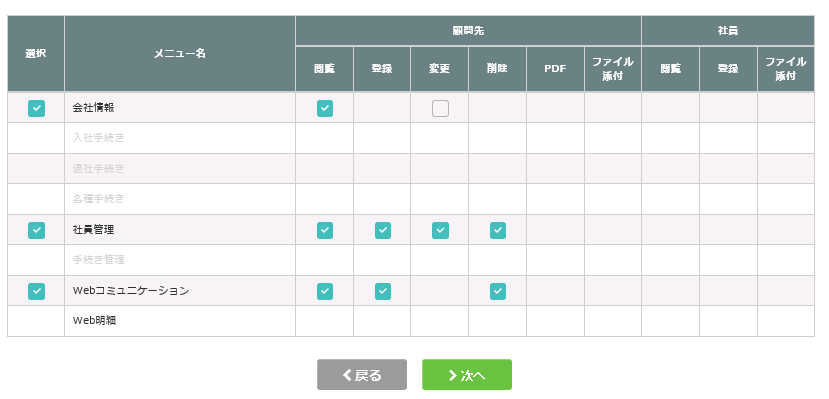The image size is (829, 399).
Task: Click the 会社情報 menu name cell
Action: coord(180,108)
